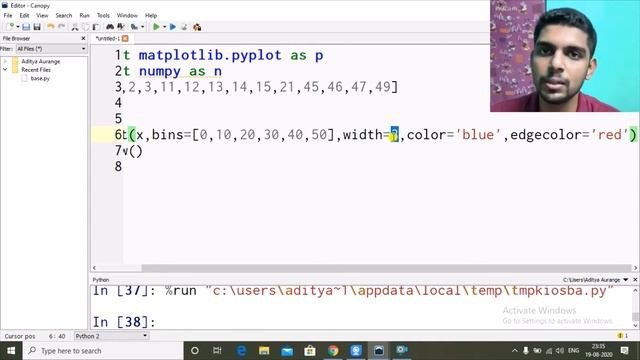
Task: Open Microsoft Store from taskbar
Action: pos(310,351)
